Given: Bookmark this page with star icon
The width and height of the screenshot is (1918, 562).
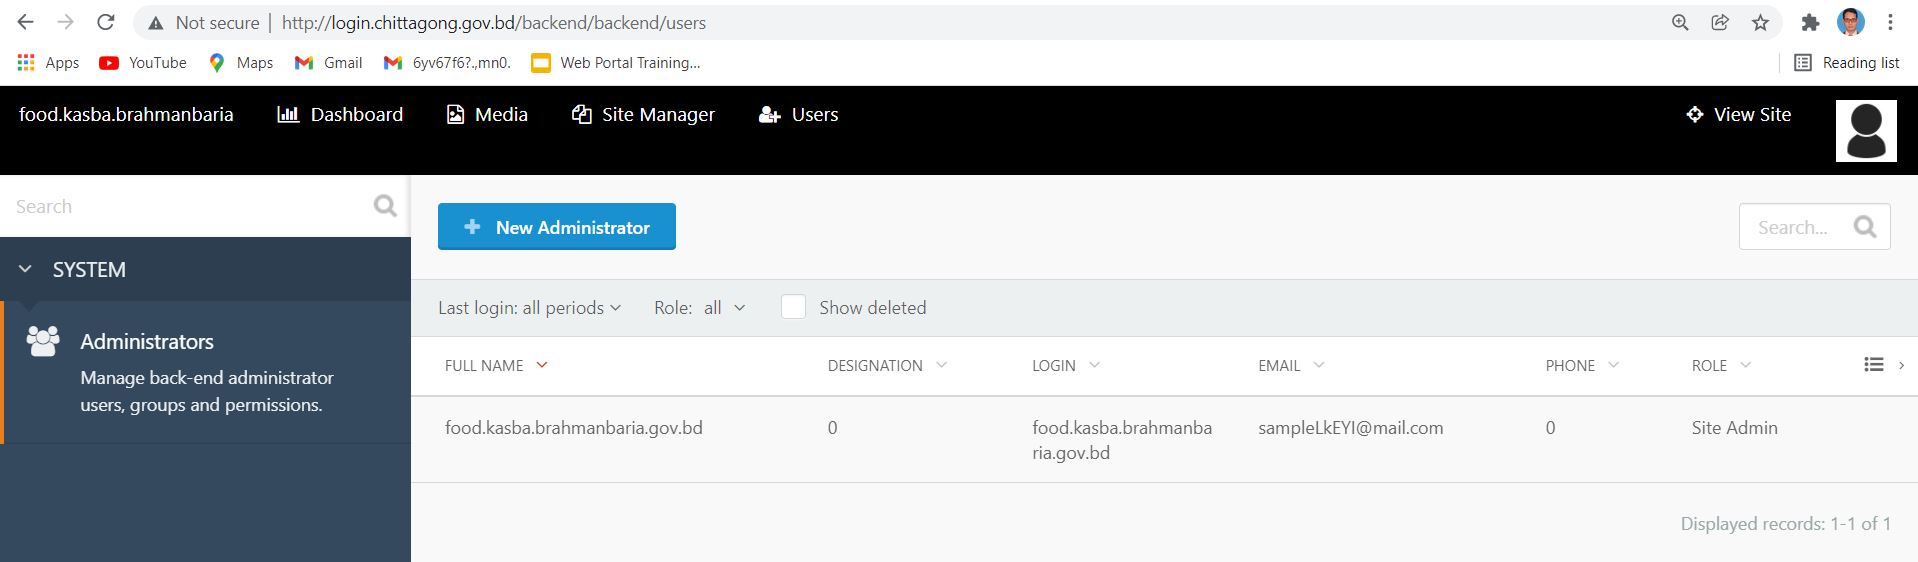Looking at the screenshot, I should [1760, 22].
